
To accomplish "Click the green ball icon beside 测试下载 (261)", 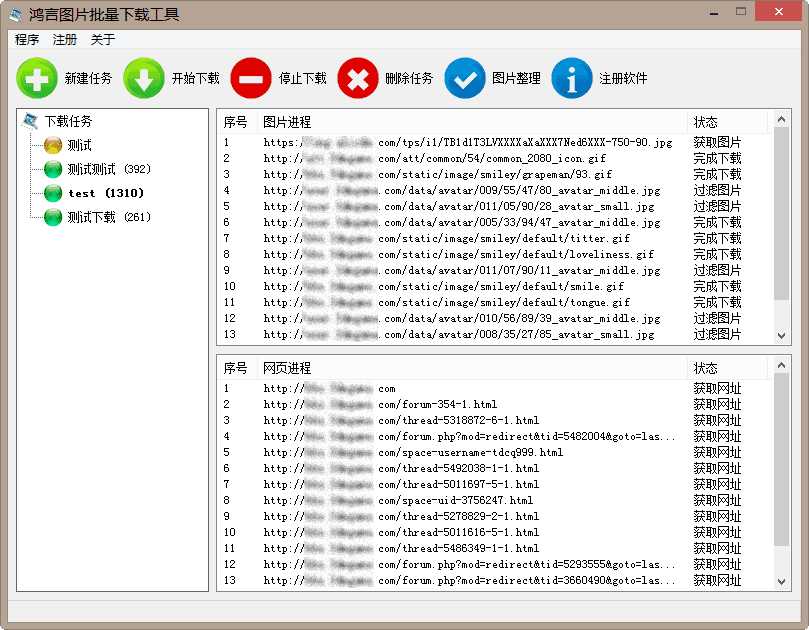I will coord(53,217).
